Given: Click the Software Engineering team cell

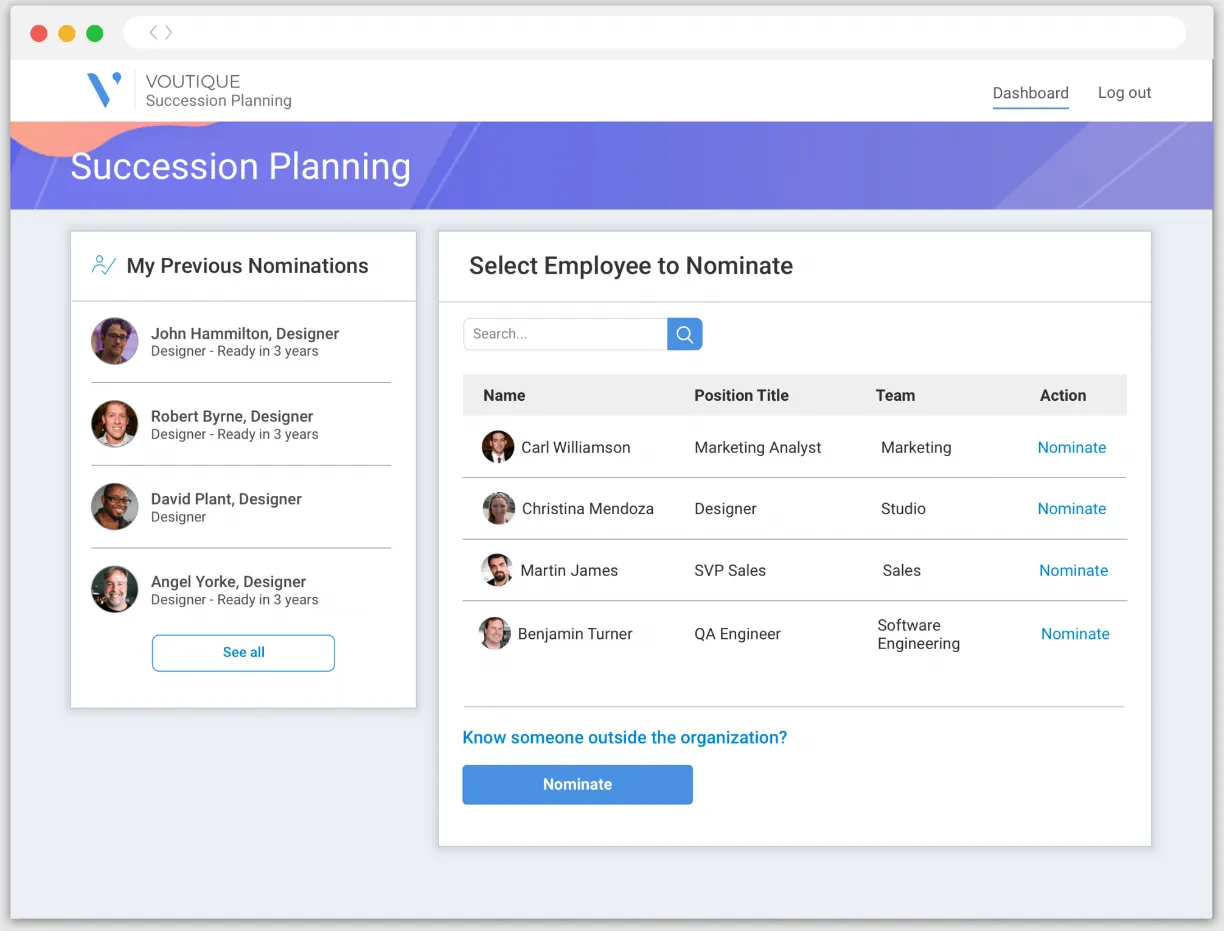Looking at the screenshot, I should (919, 634).
